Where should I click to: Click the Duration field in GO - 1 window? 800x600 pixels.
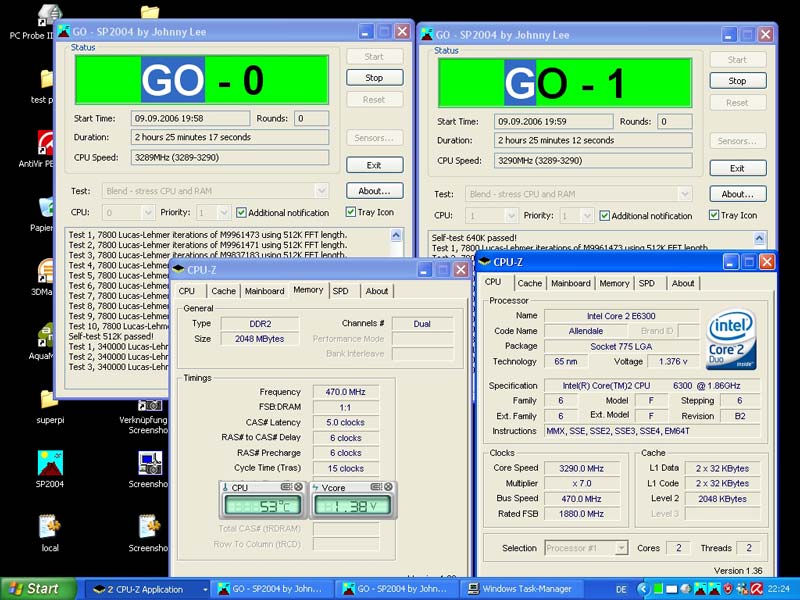tap(593, 140)
